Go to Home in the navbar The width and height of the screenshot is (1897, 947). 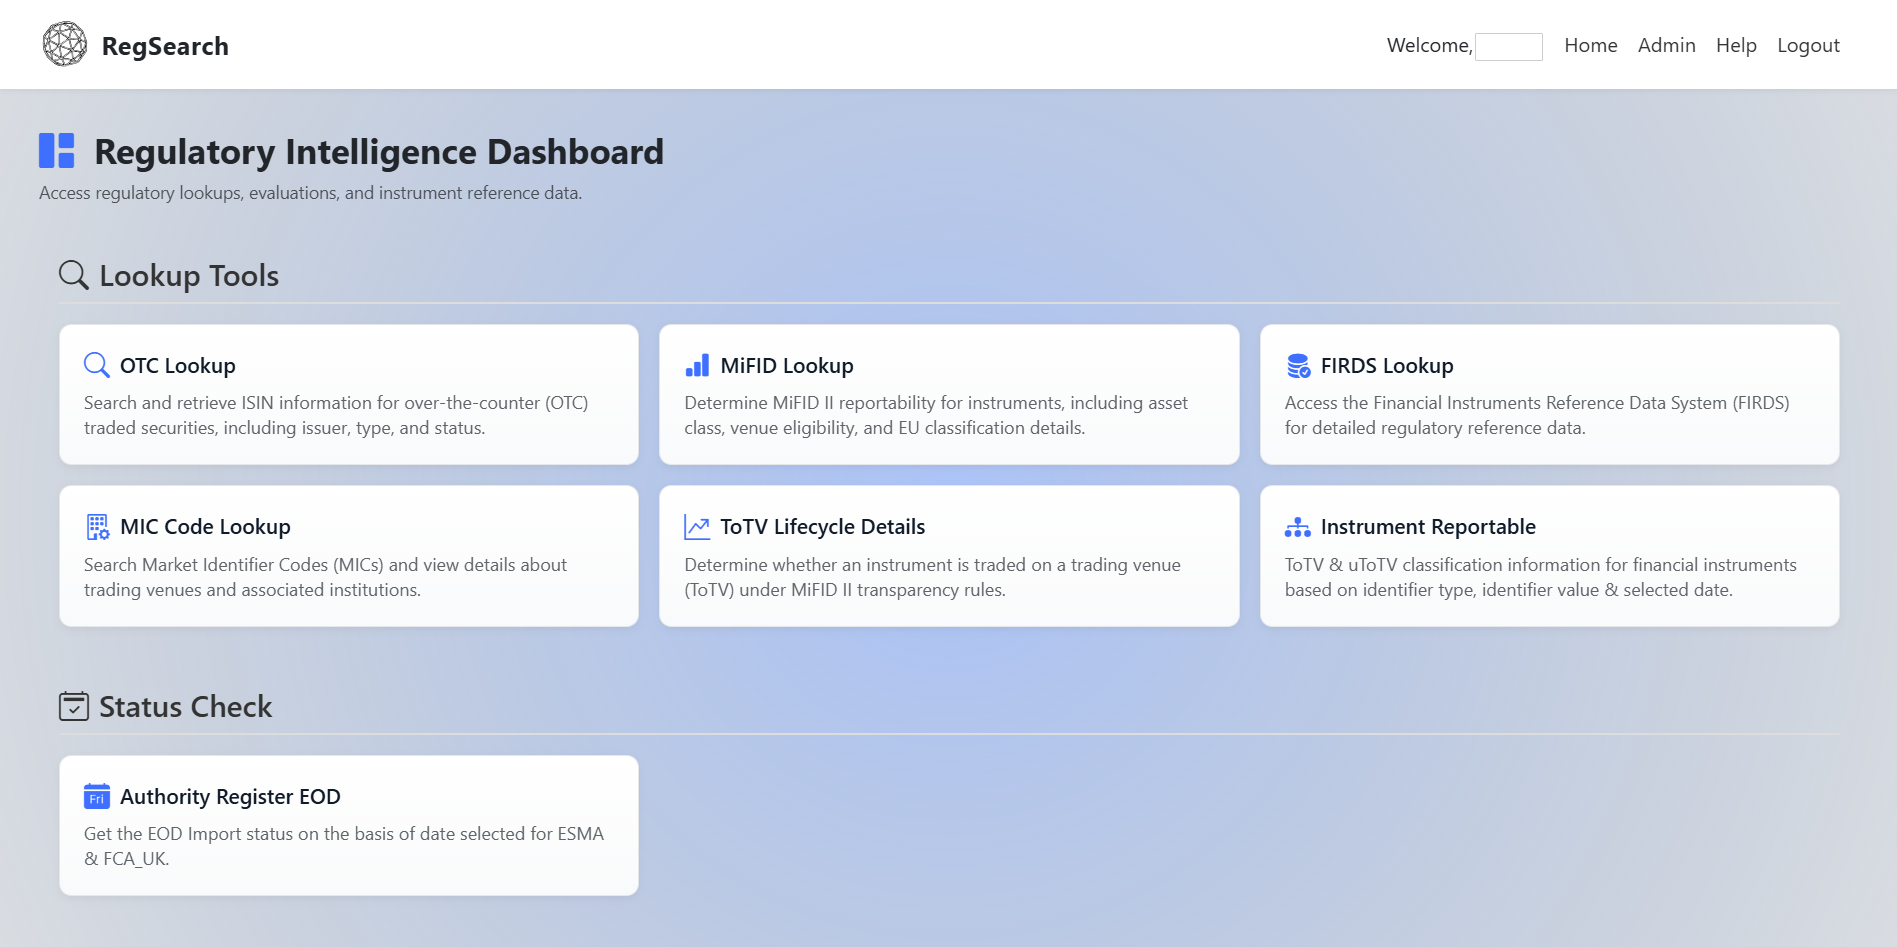pyautogui.click(x=1591, y=45)
